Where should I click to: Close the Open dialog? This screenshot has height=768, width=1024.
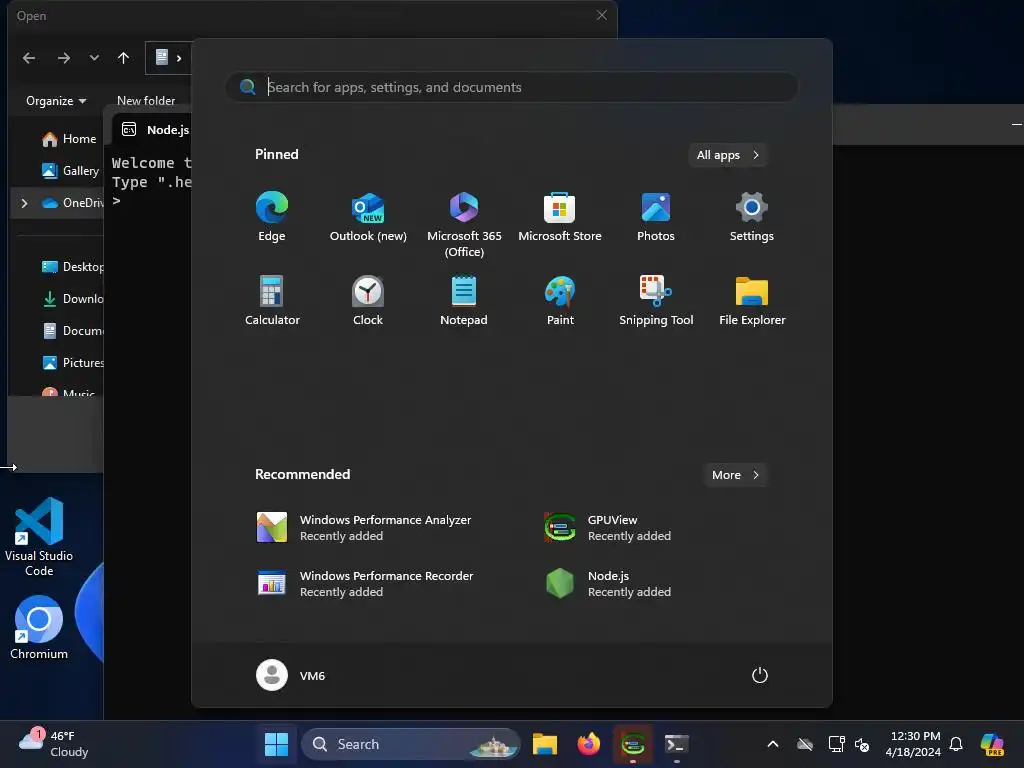(601, 15)
